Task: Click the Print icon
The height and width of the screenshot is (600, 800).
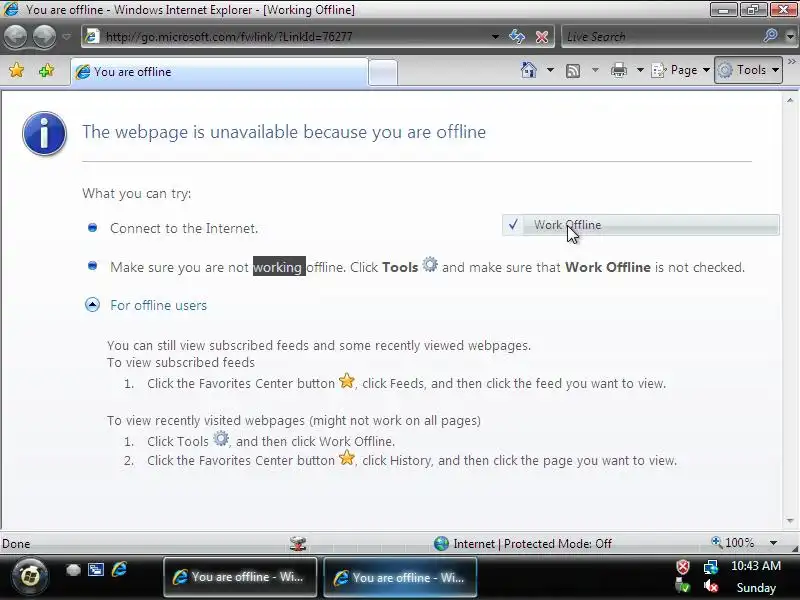Action: [619, 70]
